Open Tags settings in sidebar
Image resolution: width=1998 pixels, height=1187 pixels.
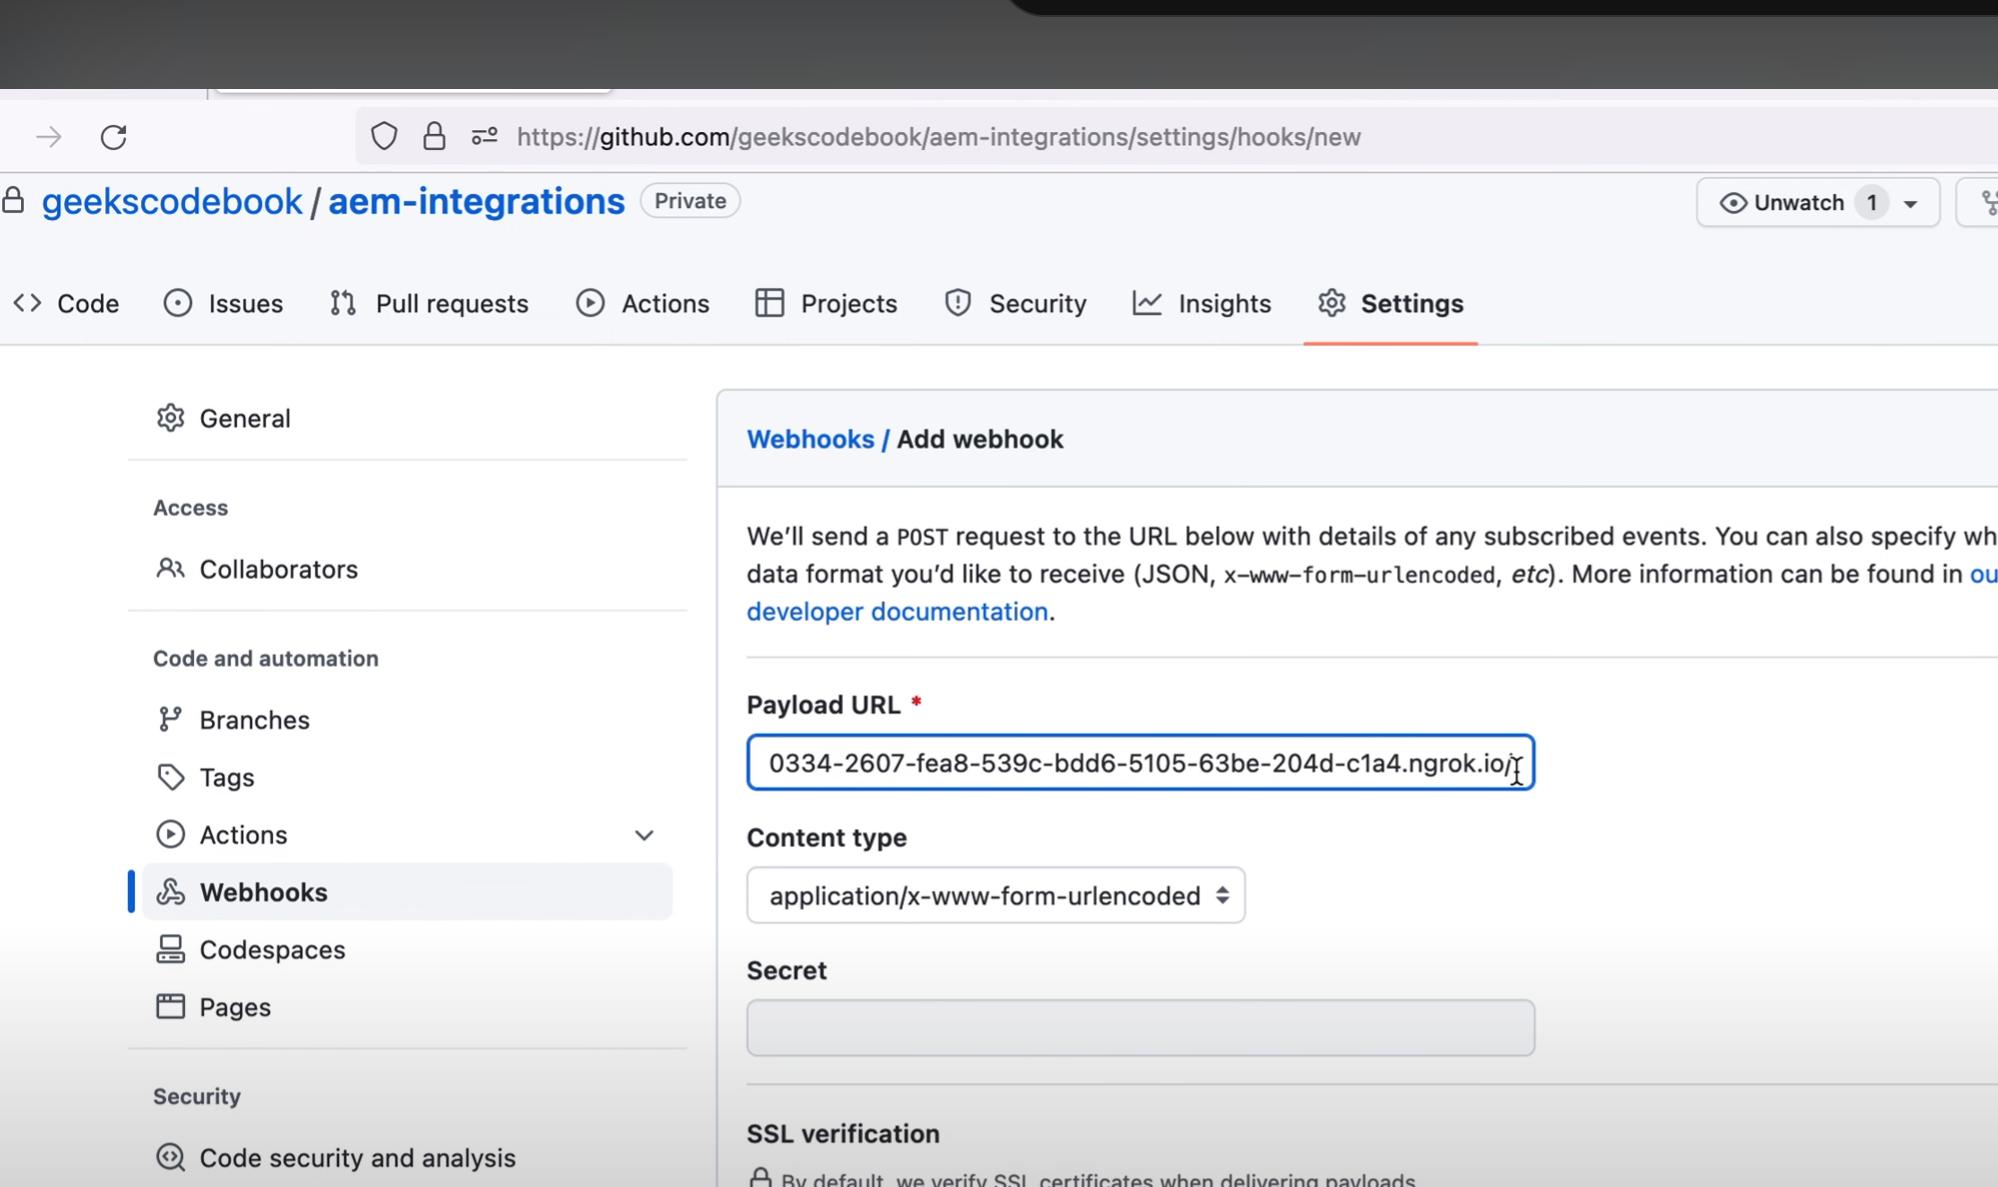coord(205,777)
